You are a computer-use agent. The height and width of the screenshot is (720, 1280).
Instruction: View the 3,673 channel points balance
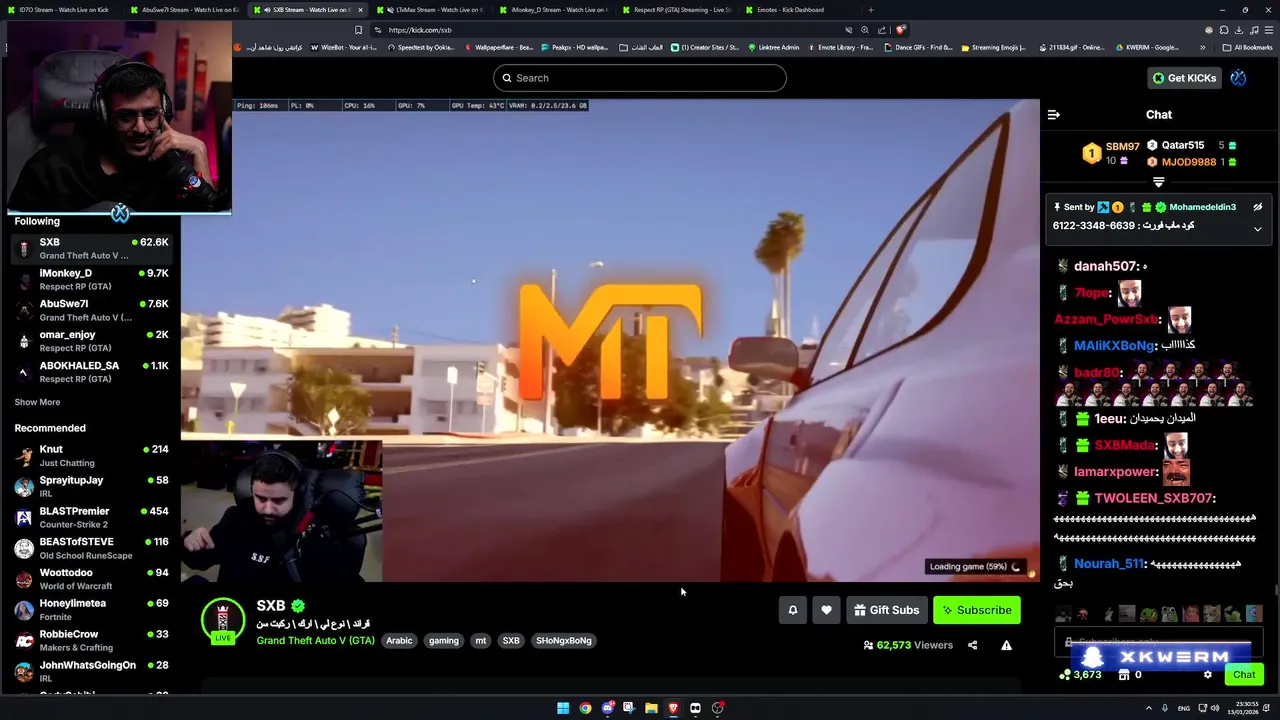click(1080, 675)
